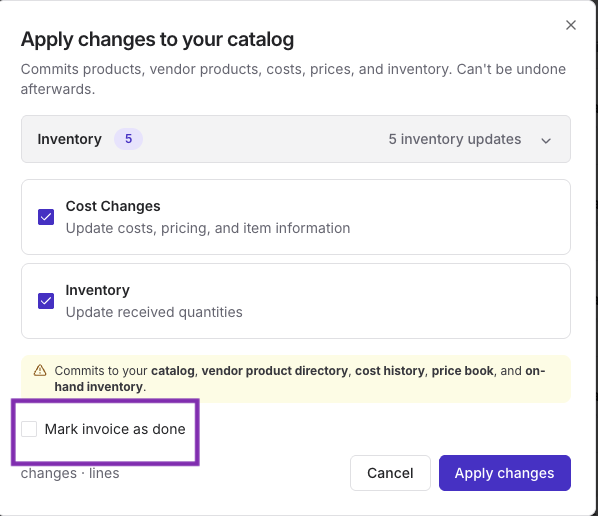The height and width of the screenshot is (516, 598).
Task: Tick Mark invoice as done
Action: 29,429
